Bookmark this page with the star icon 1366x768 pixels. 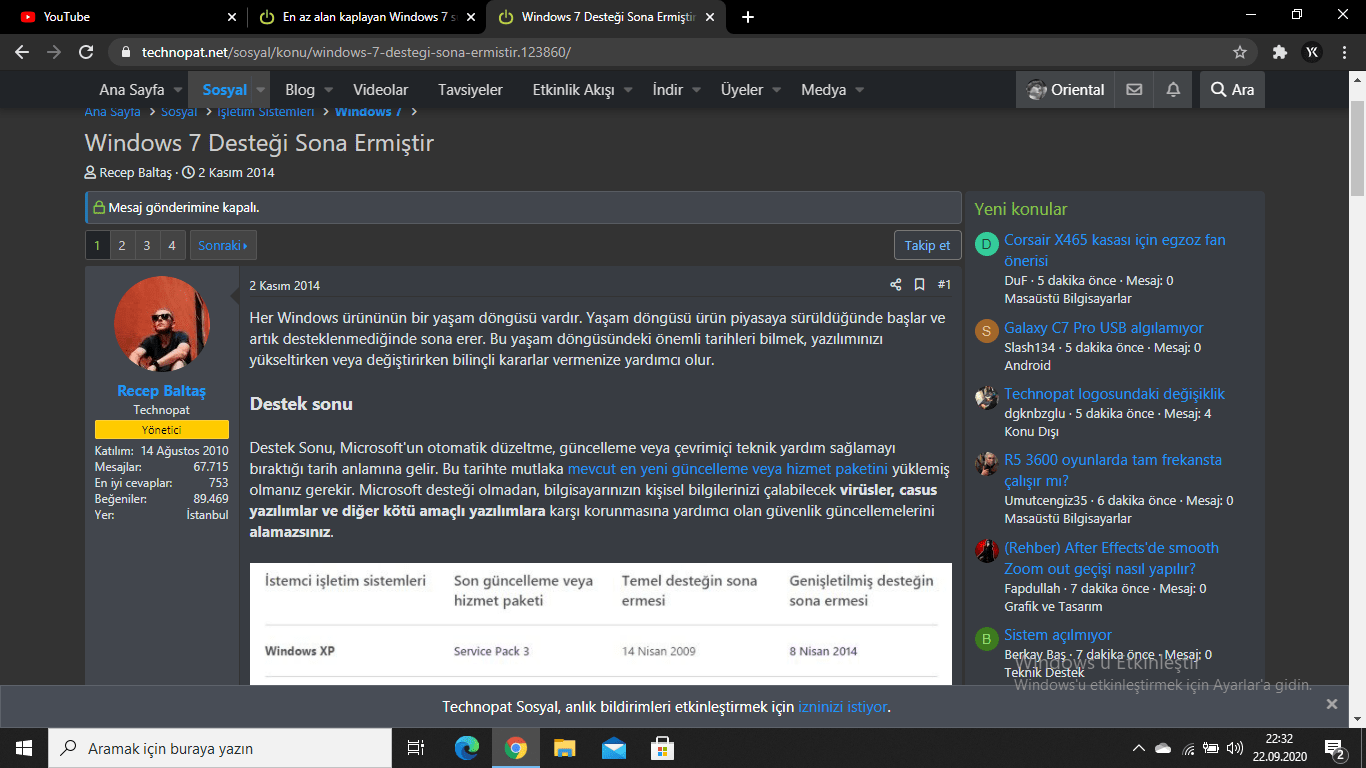click(x=1240, y=52)
